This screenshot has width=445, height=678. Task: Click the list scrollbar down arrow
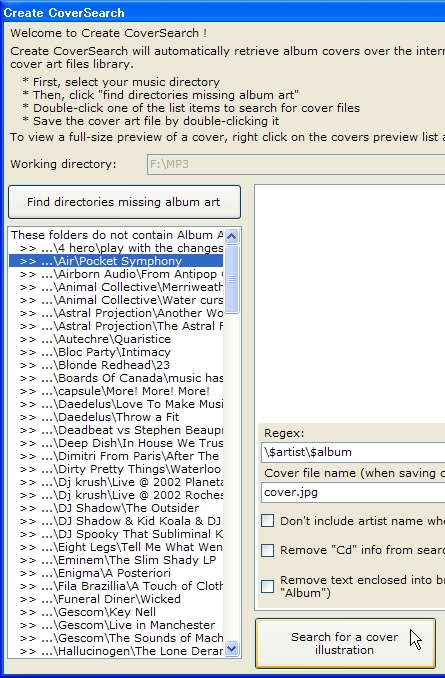pos(232,648)
